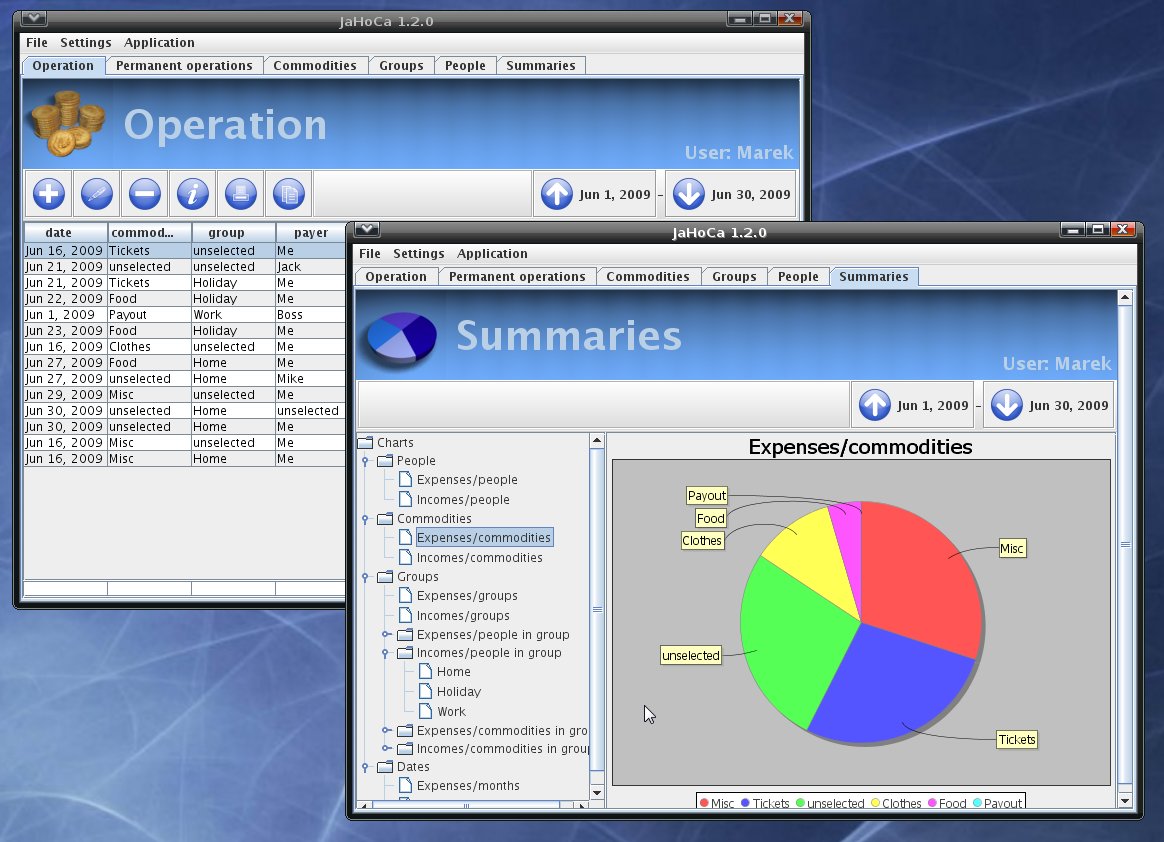
Task: Click the printer icon in the toolbar
Action: (241, 194)
